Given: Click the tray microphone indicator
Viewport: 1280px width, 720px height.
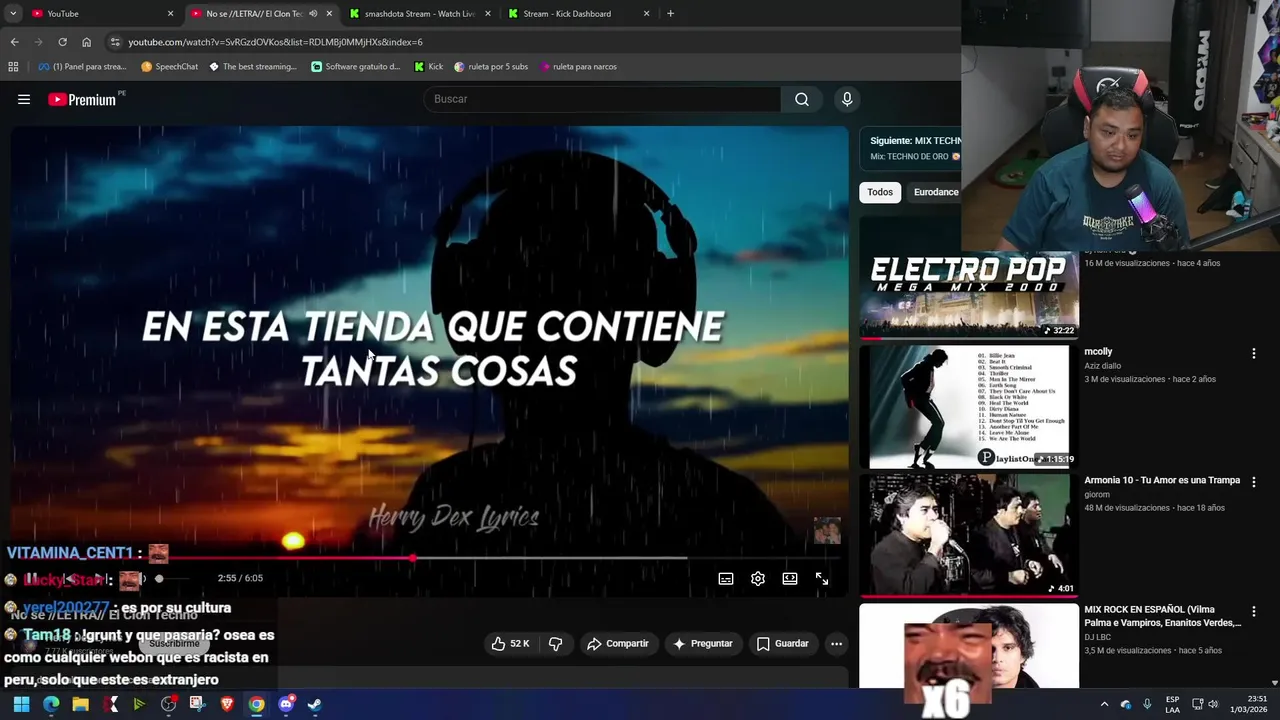Looking at the screenshot, I should [x=1147, y=704].
